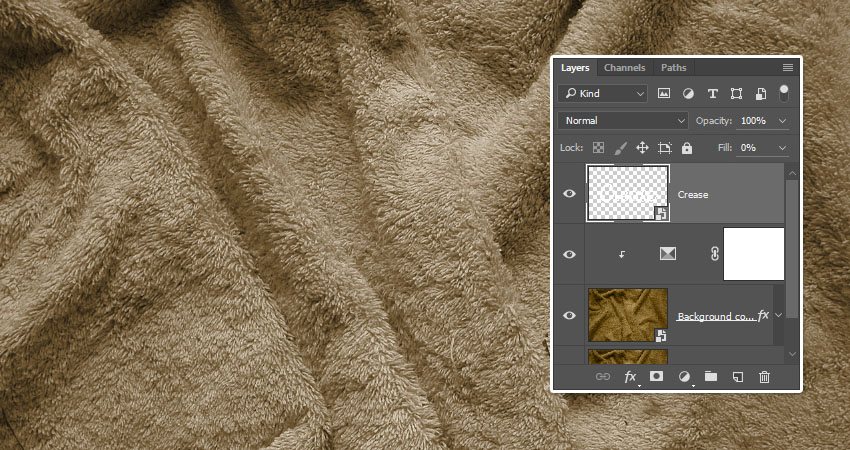Click the lock all padlock icon
Viewport: 850px width, 450px height.
click(x=687, y=147)
